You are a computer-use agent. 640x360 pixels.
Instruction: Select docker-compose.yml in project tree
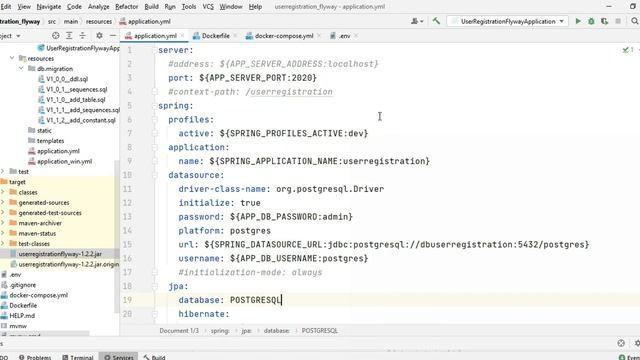pyautogui.click(x=39, y=295)
